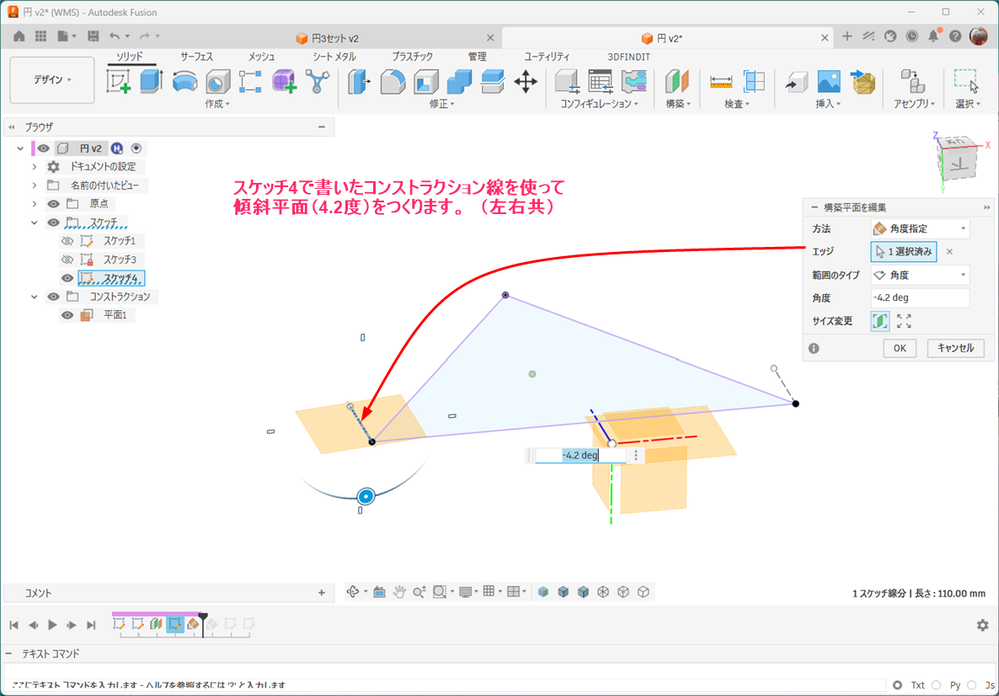The width and height of the screenshot is (999, 696).
Task: Open the notifications bell
Action: (933, 37)
